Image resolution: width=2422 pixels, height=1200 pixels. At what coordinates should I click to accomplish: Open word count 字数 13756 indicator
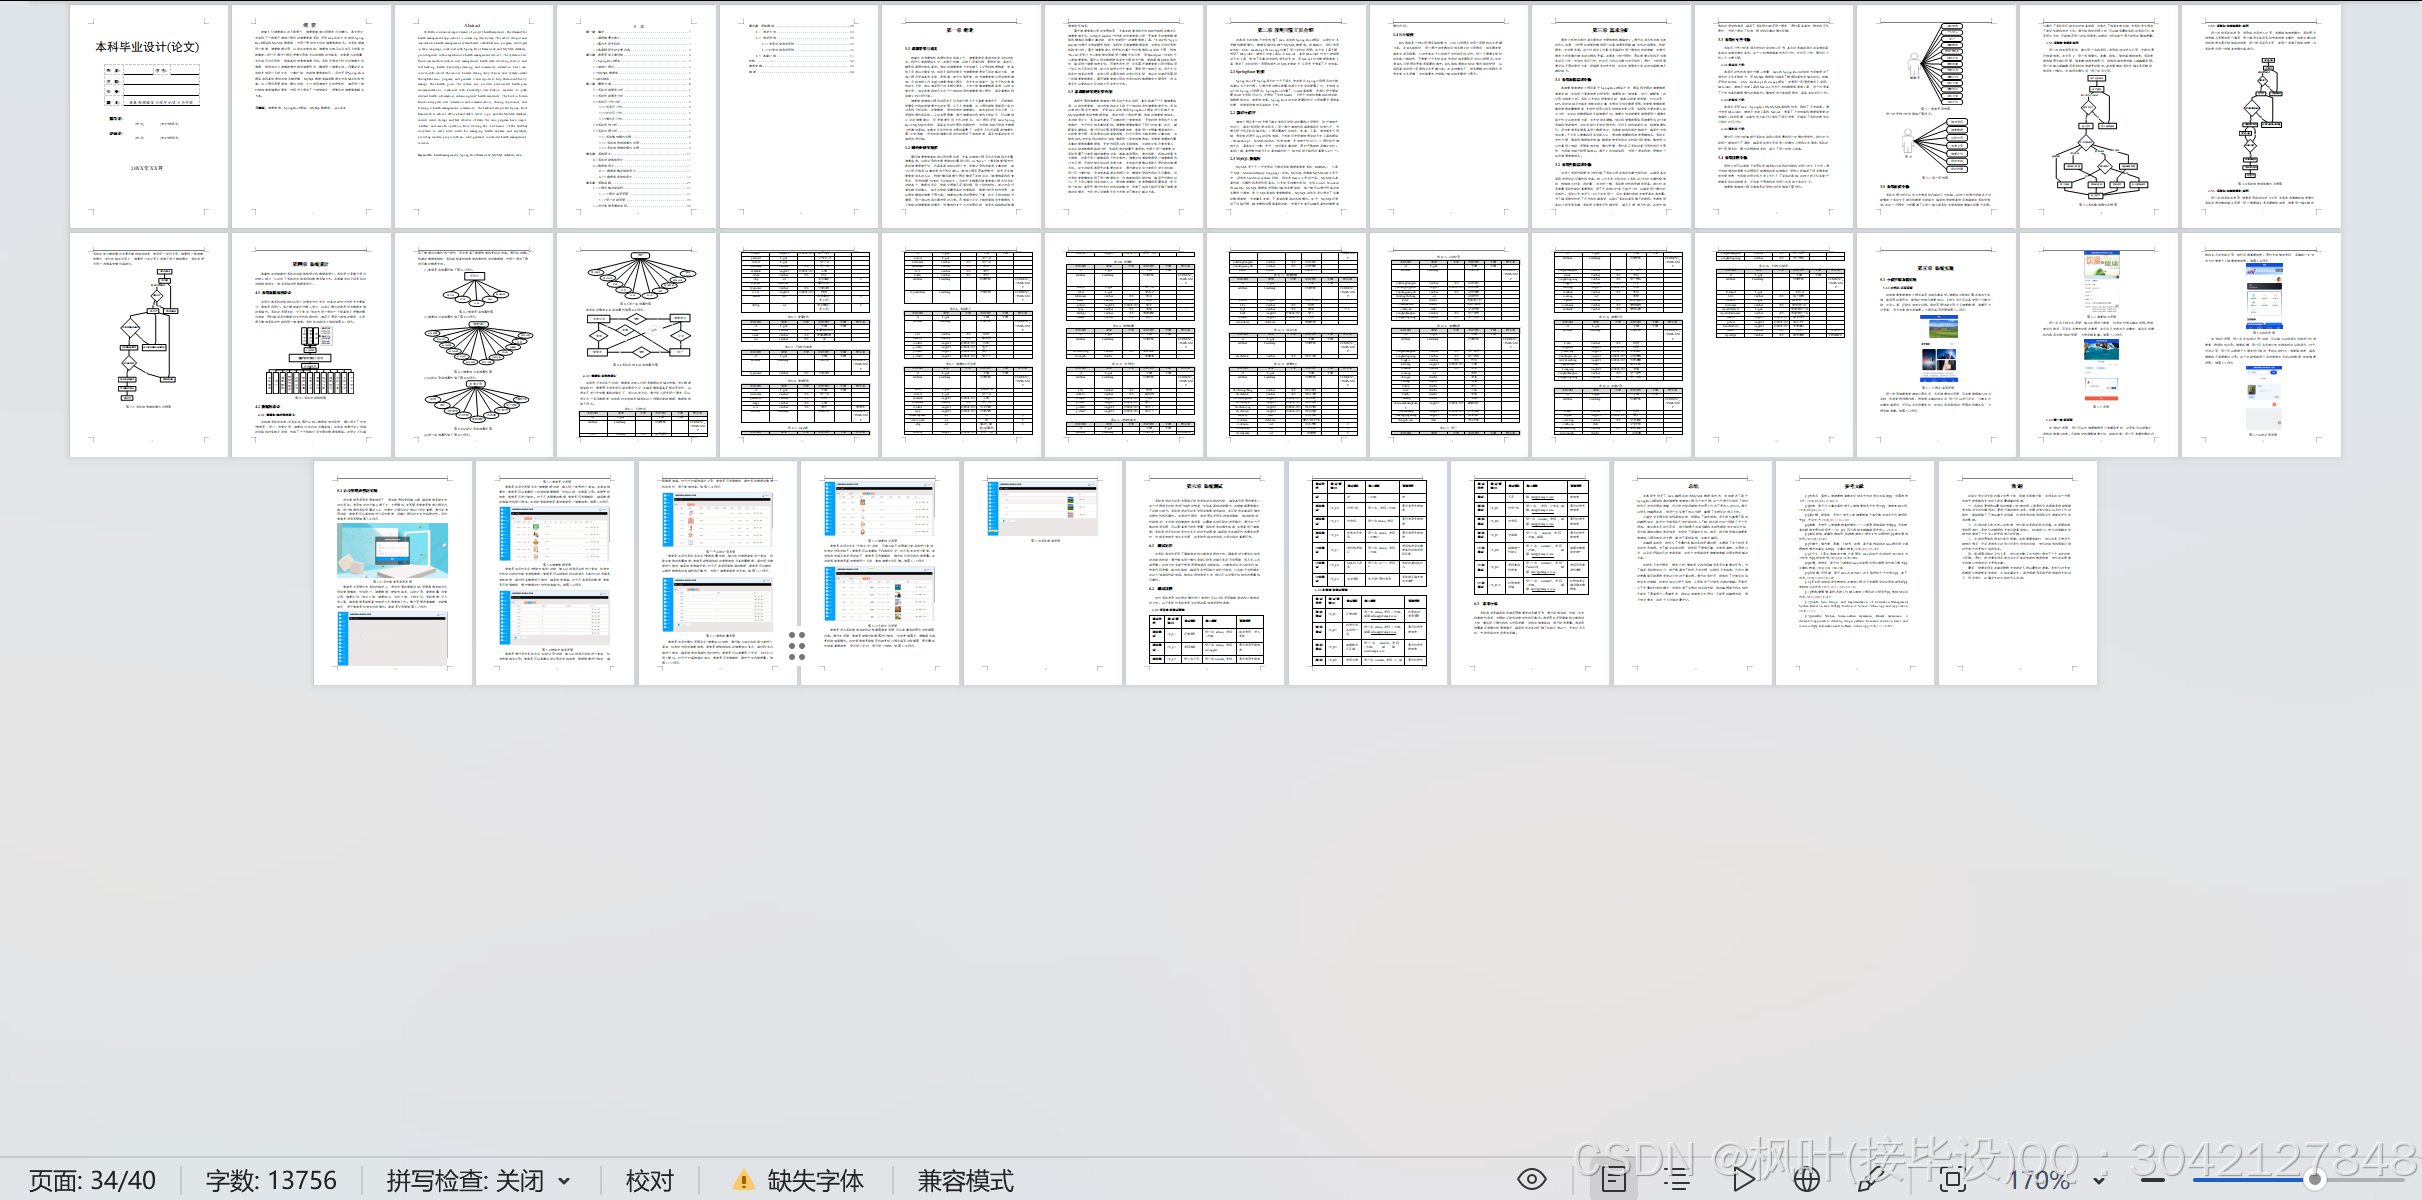(271, 1181)
